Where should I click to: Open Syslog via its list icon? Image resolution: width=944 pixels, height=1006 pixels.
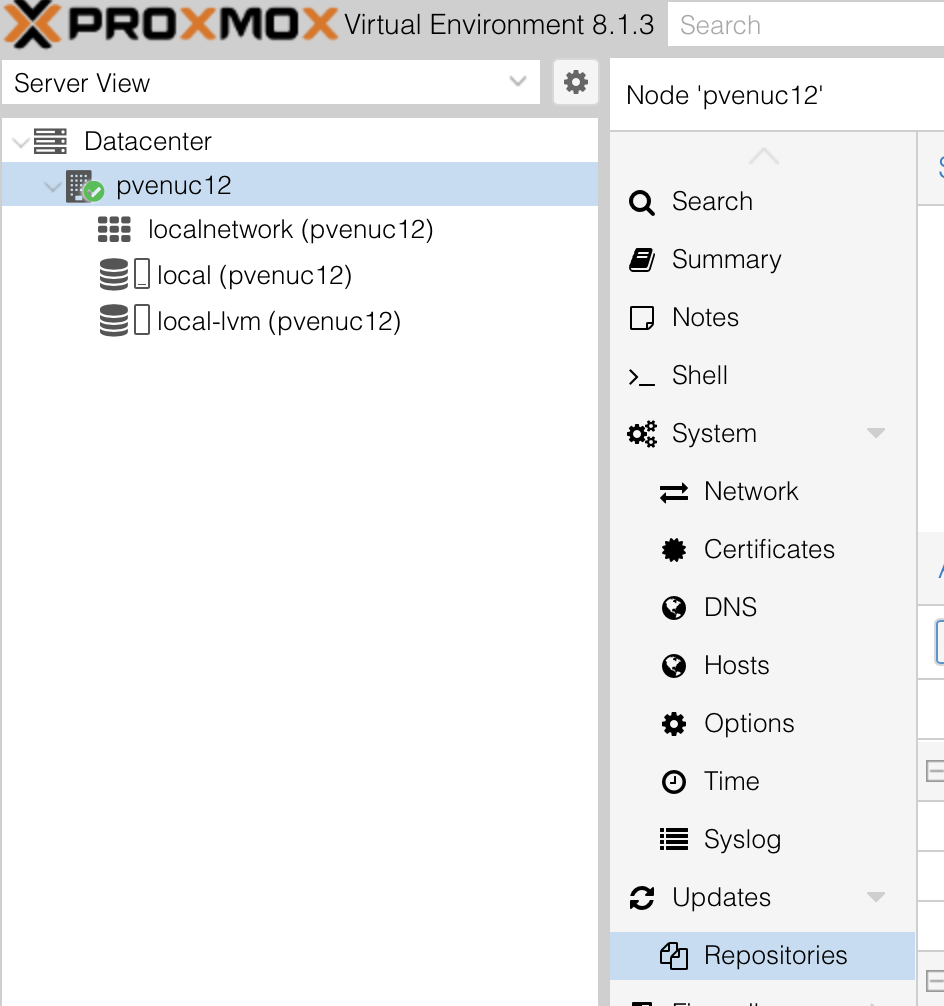click(674, 839)
